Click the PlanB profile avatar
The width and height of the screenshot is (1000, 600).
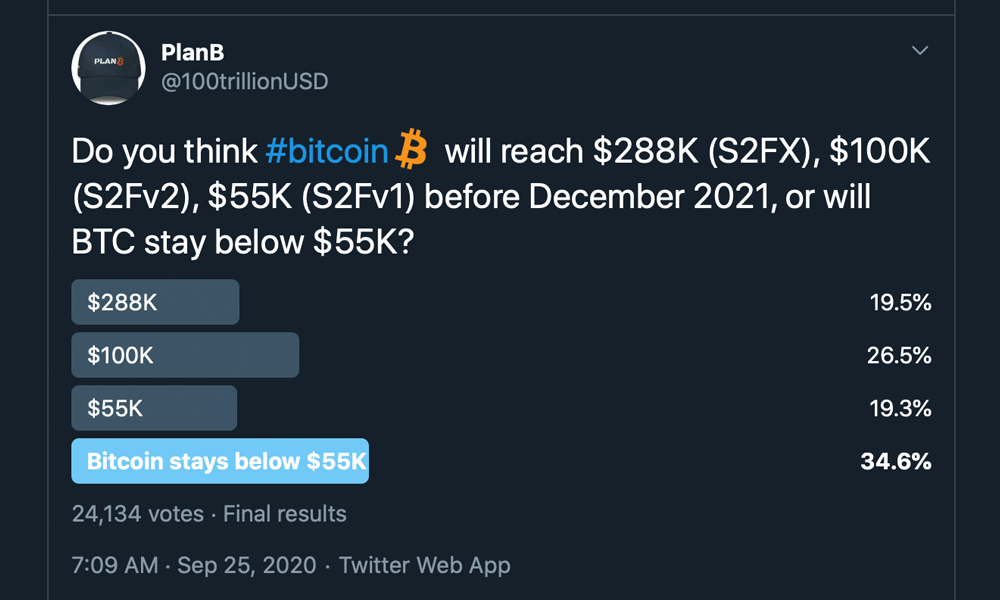click(x=108, y=69)
